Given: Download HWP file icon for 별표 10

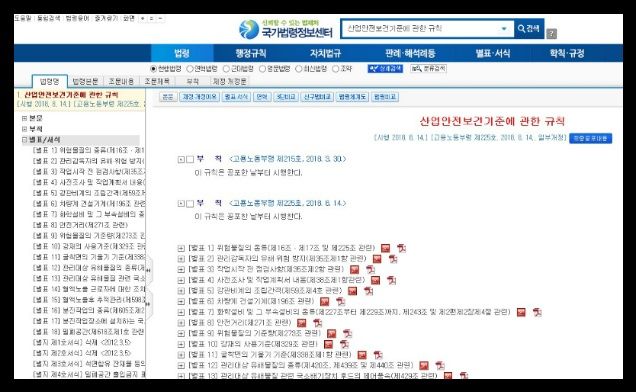Looking at the screenshot, I should point(328,345).
